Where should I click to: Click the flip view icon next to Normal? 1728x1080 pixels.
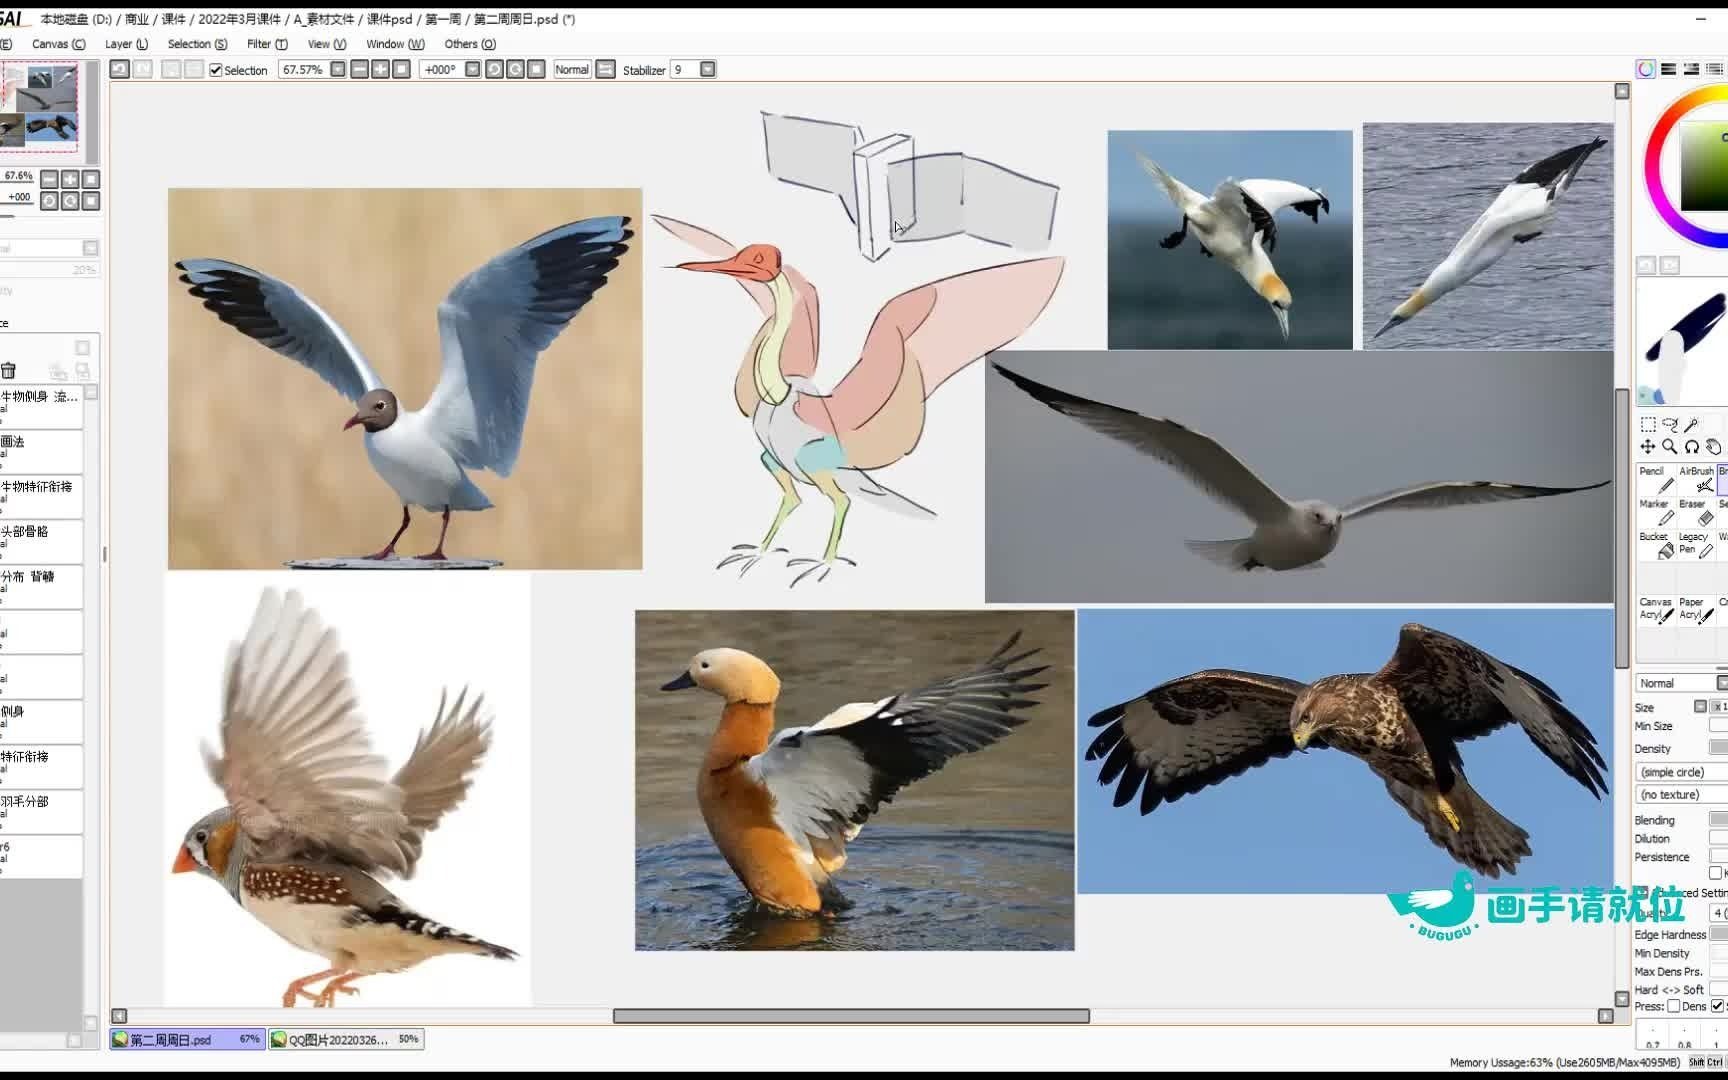tap(606, 69)
